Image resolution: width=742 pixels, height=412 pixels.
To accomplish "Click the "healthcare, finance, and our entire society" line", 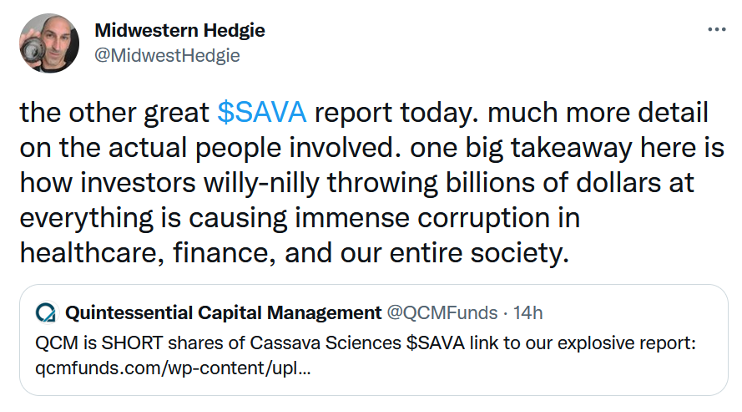I will click(x=294, y=252).
